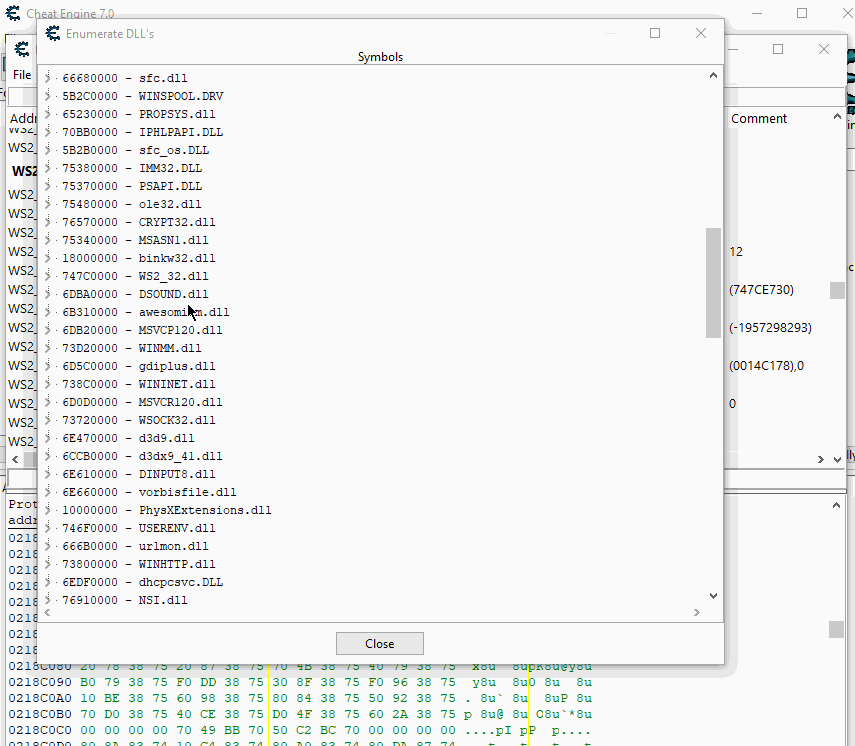
Task: Close the Memory Viewer background window
Action: coord(824,49)
